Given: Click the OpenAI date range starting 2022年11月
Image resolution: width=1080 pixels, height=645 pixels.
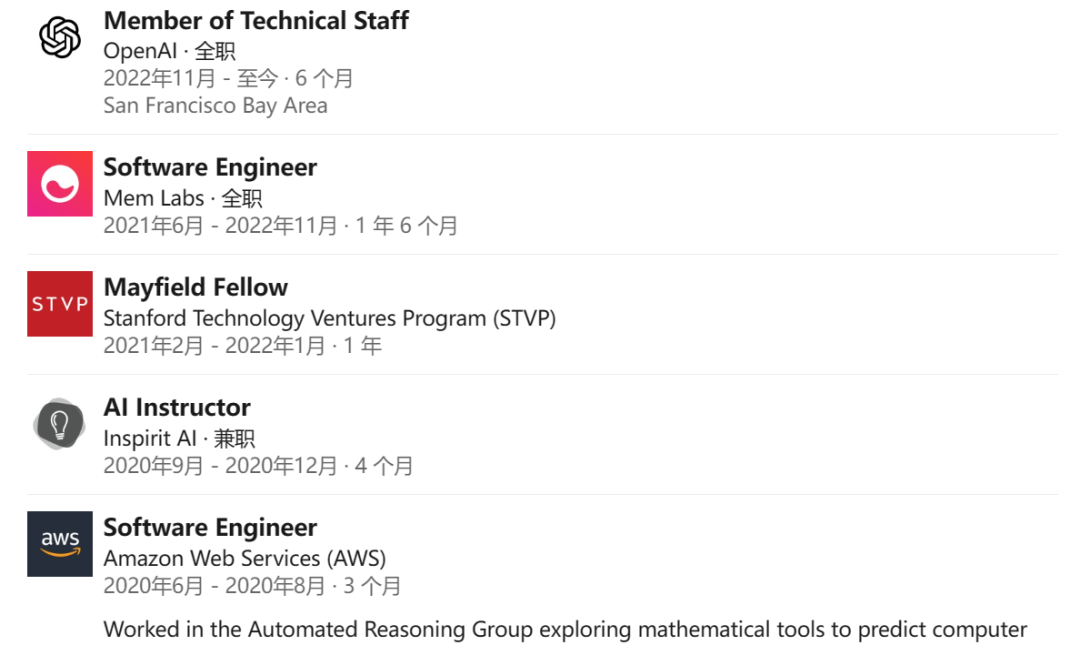Looking at the screenshot, I should 228,78.
